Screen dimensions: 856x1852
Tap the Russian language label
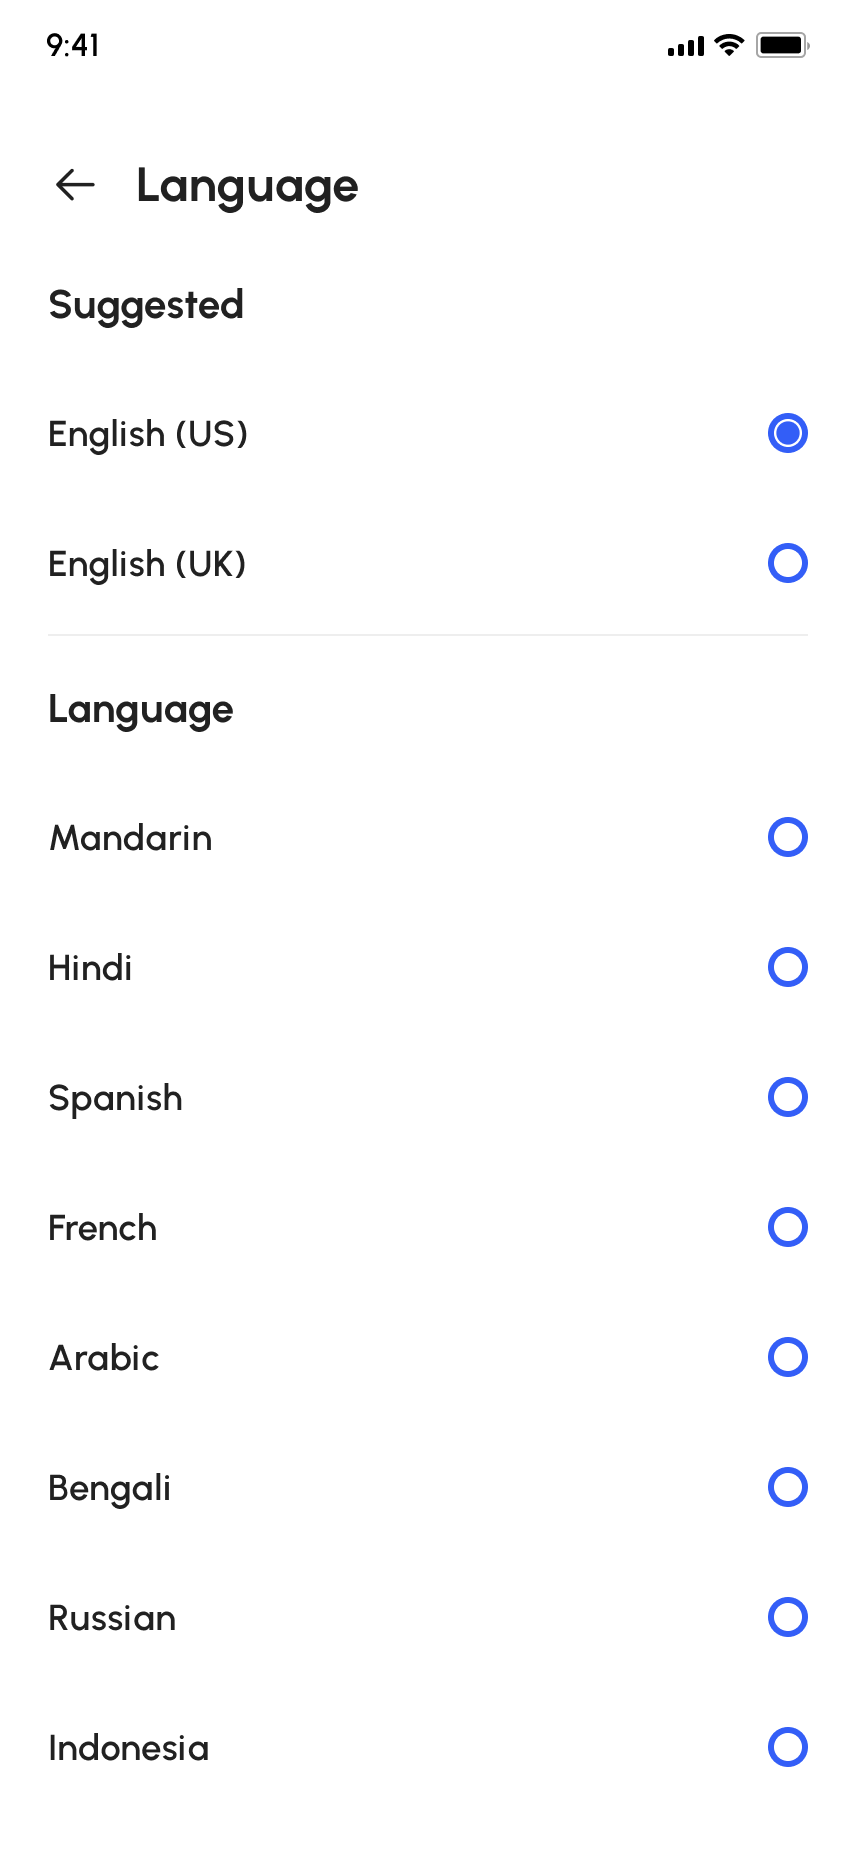[112, 1618]
